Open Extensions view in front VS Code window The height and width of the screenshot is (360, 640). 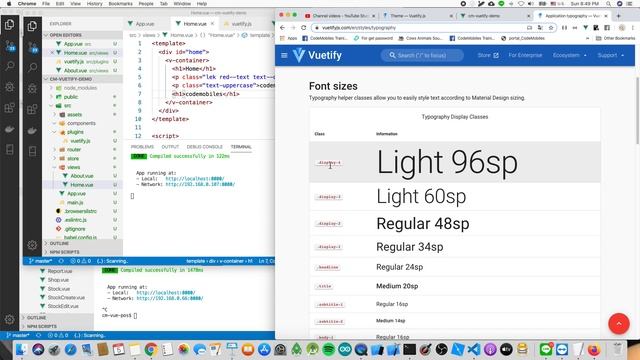pyautogui.click(x=32, y=109)
